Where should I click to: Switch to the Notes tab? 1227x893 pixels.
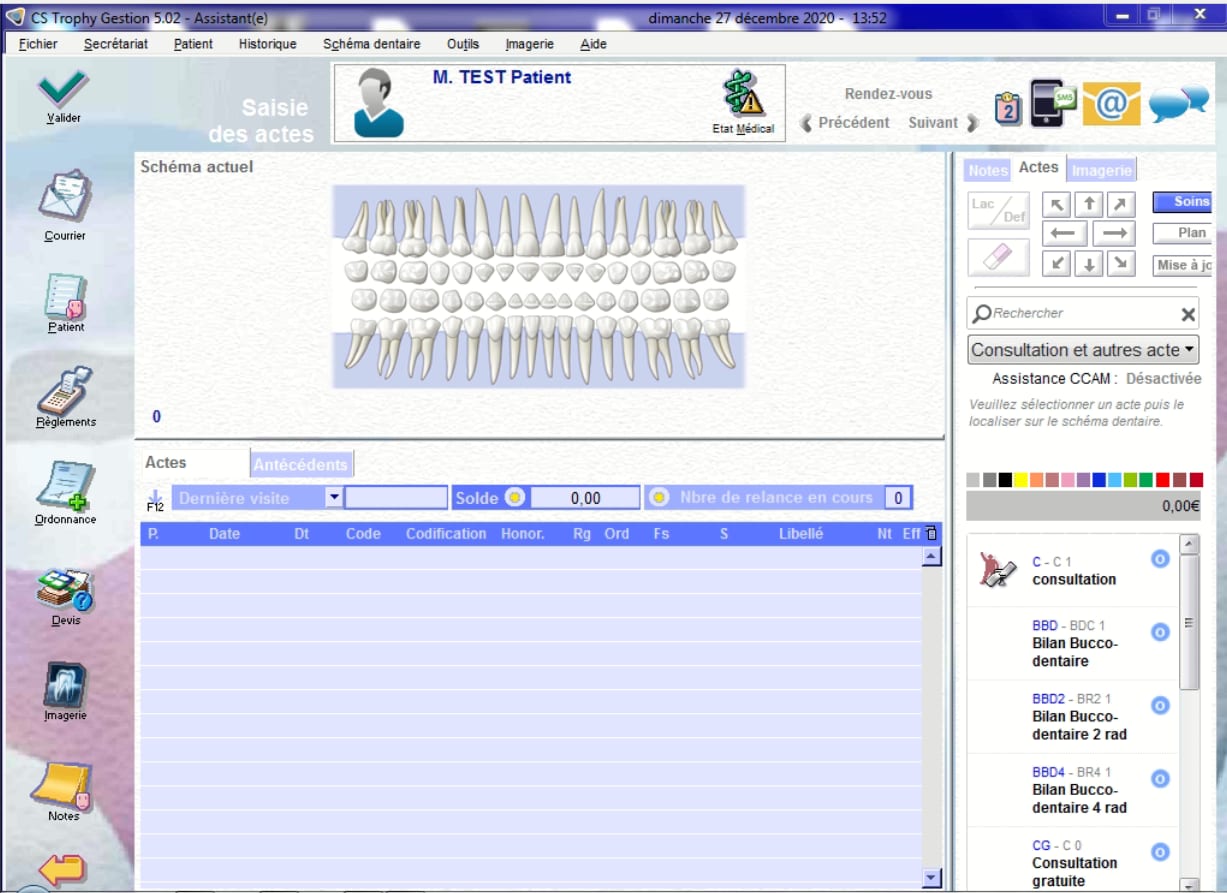[x=987, y=170]
